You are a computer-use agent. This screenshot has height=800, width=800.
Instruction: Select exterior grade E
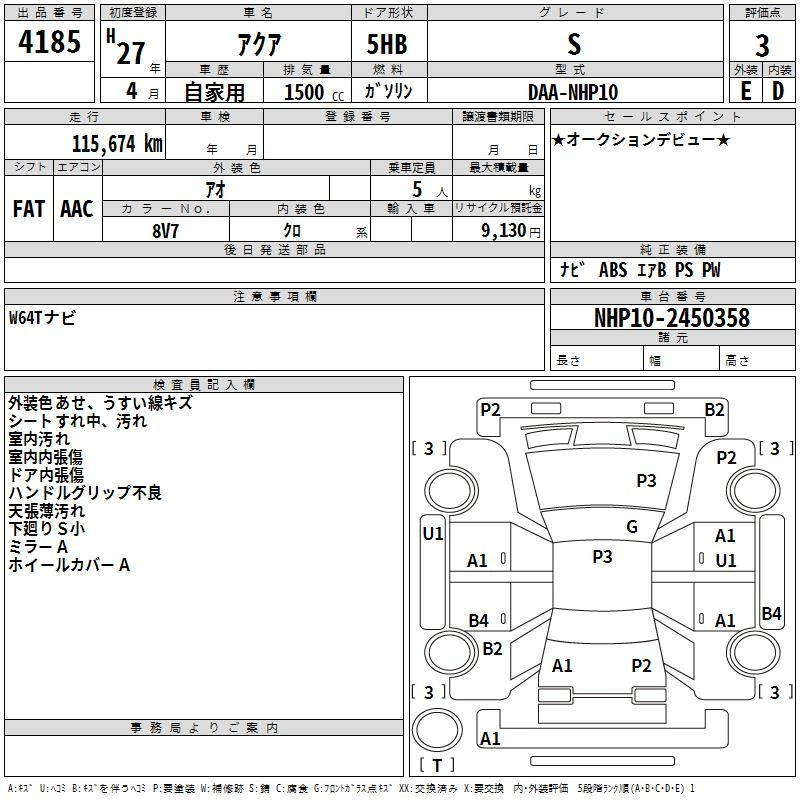tap(745, 90)
